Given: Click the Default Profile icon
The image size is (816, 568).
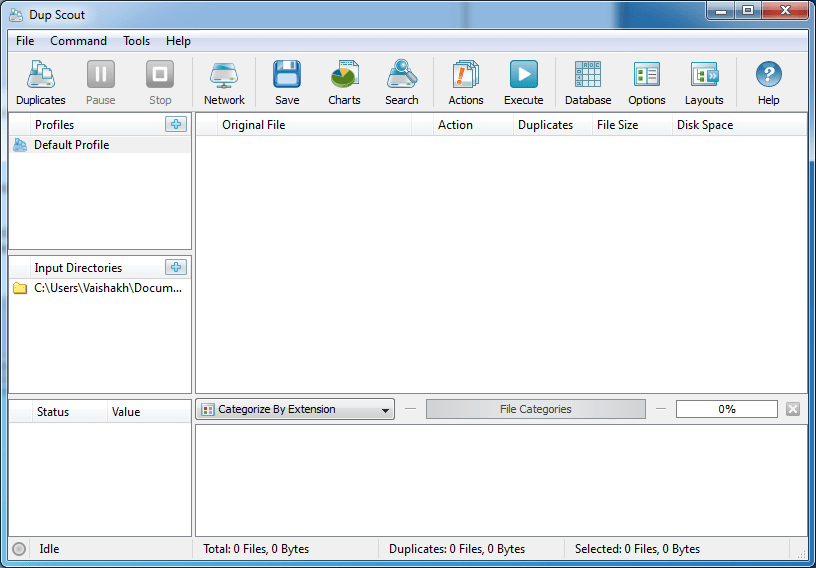Looking at the screenshot, I should 20,145.
